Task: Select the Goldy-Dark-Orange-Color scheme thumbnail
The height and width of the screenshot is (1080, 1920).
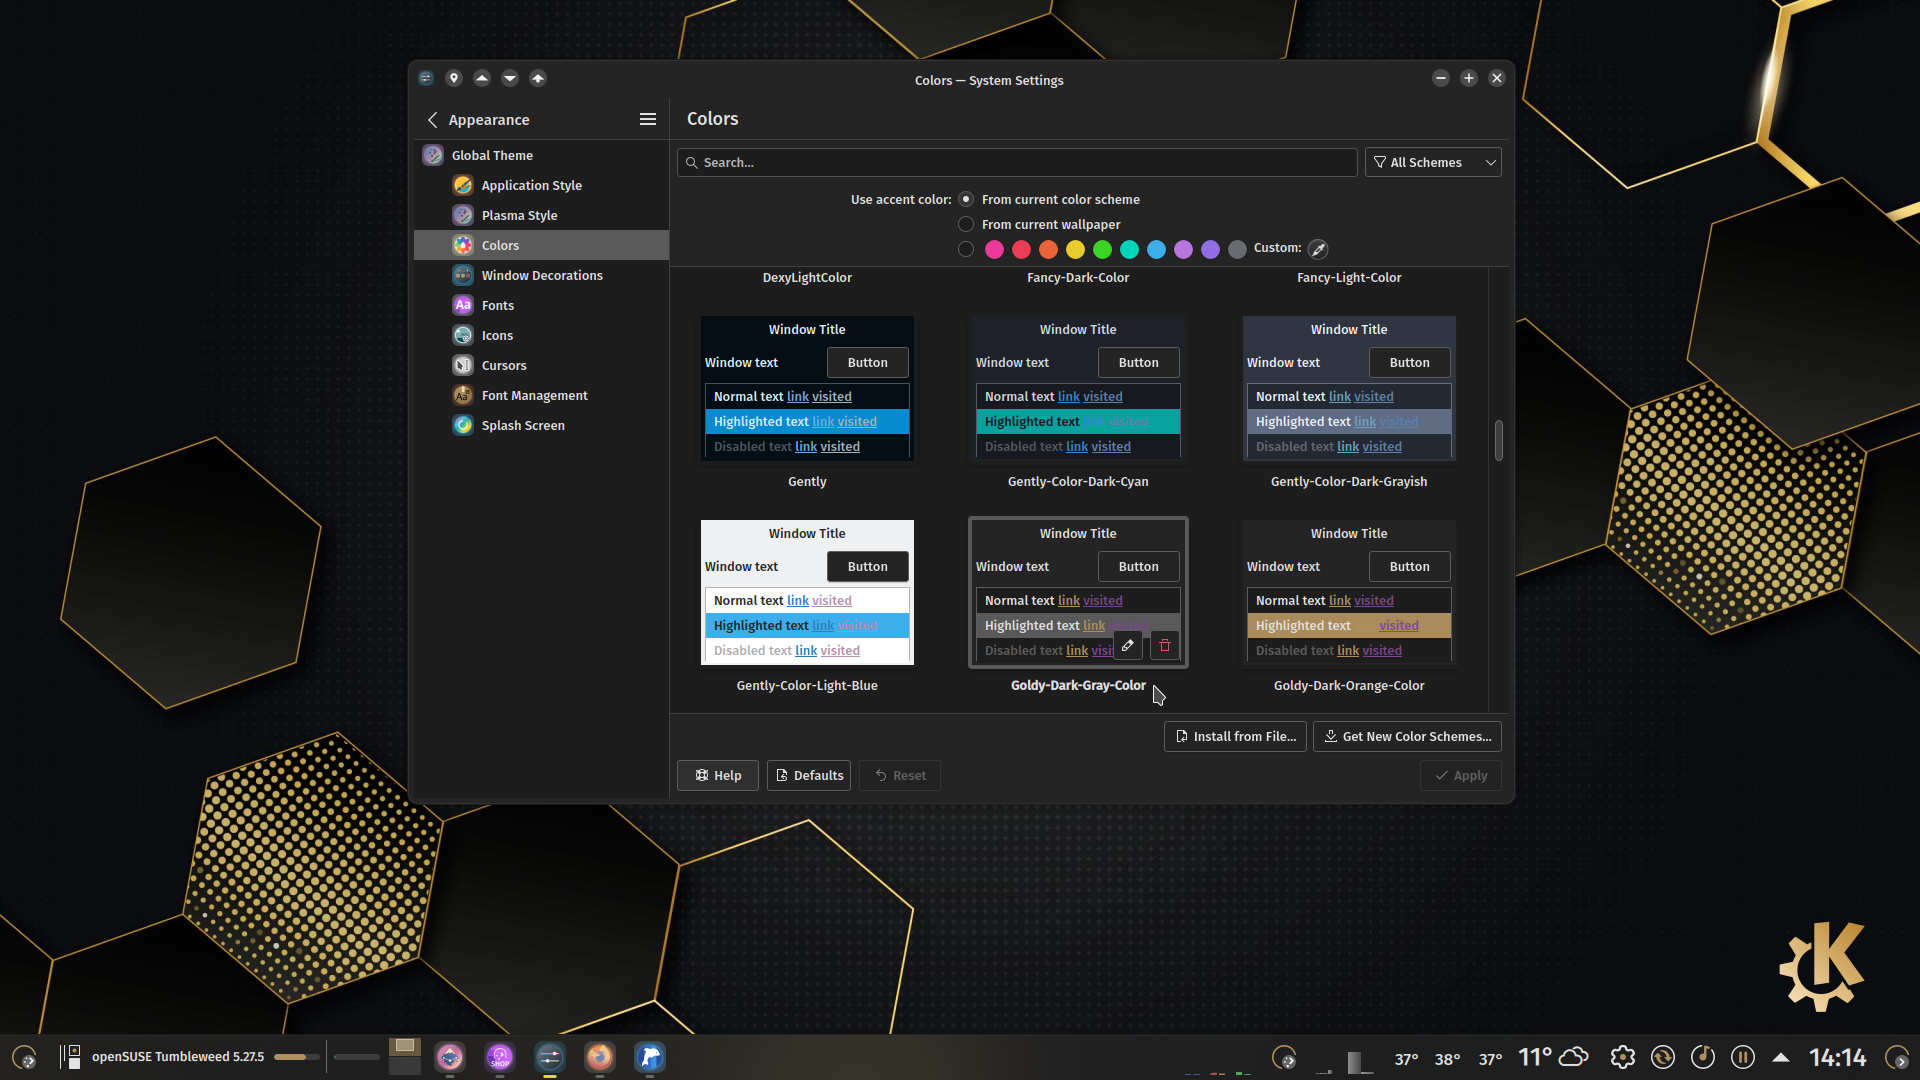Action: click(1349, 592)
